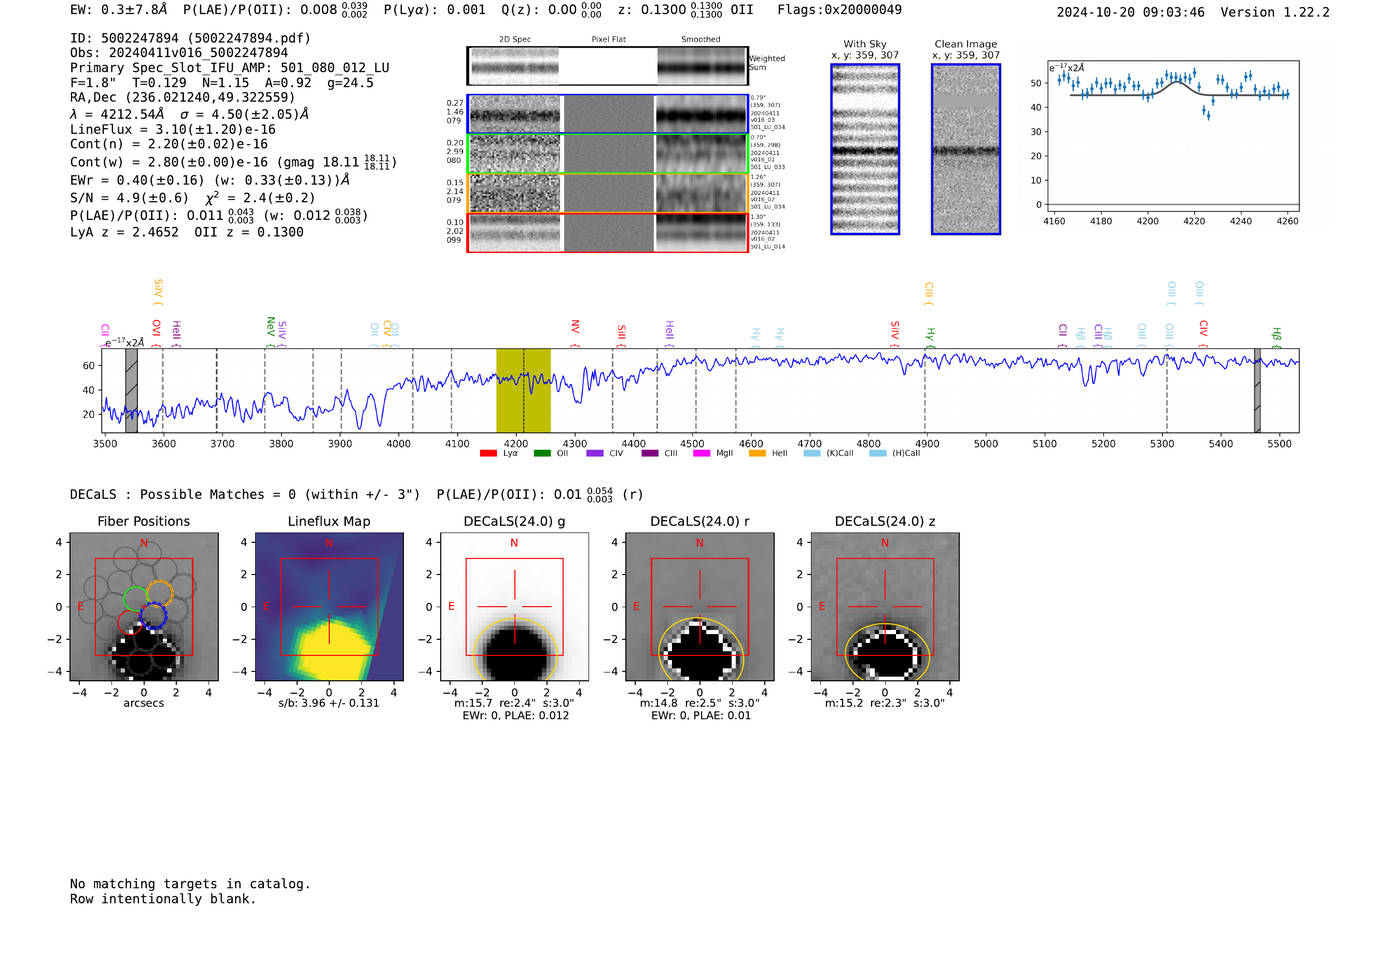Select the Weighted Sum 2D spectrum row
1400x953 pixels.
tap(608, 66)
